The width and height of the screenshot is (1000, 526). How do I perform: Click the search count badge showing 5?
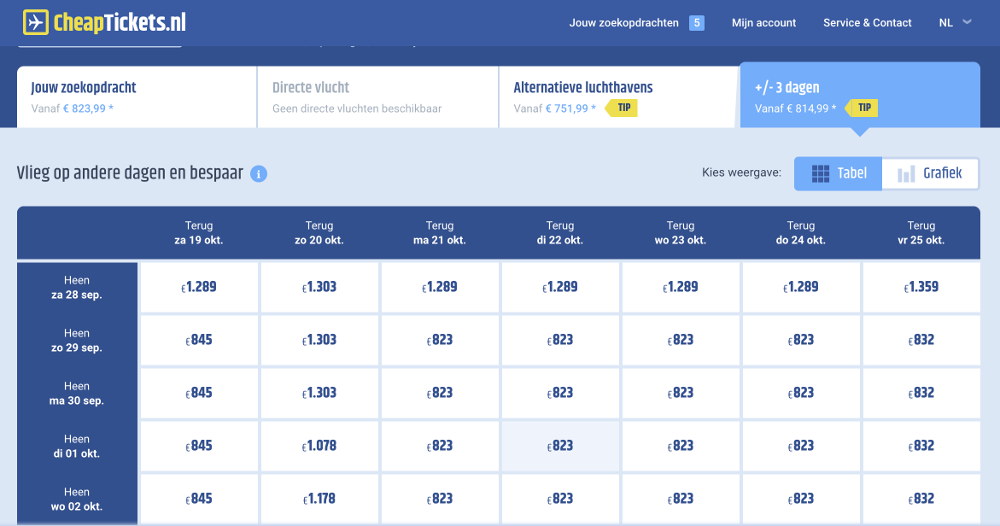[x=696, y=23]
